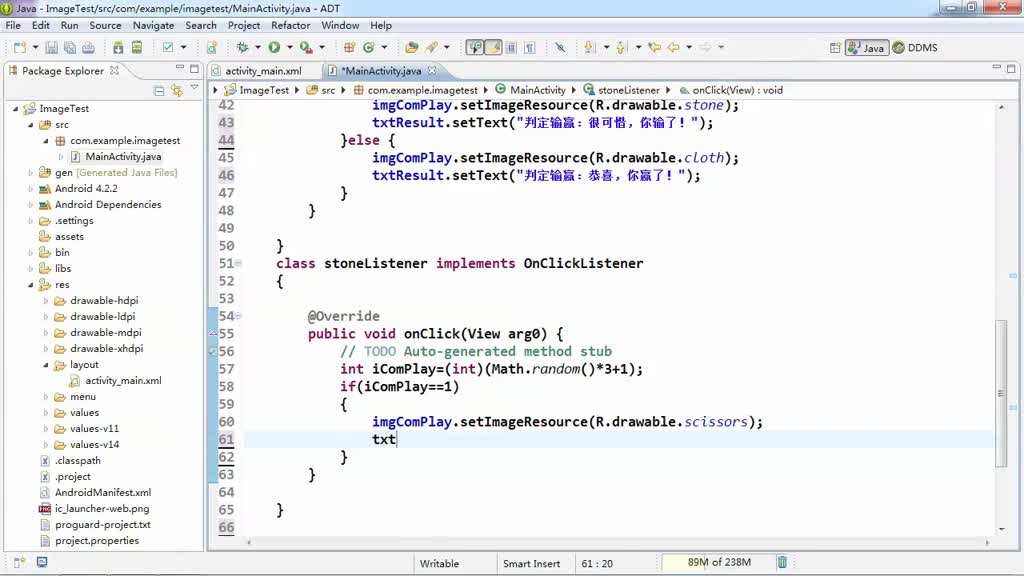Click the Back navigation arrow icon
The height and width of the screenshot is (576, 1024).
pyautogui.click(x=673, y=48)
